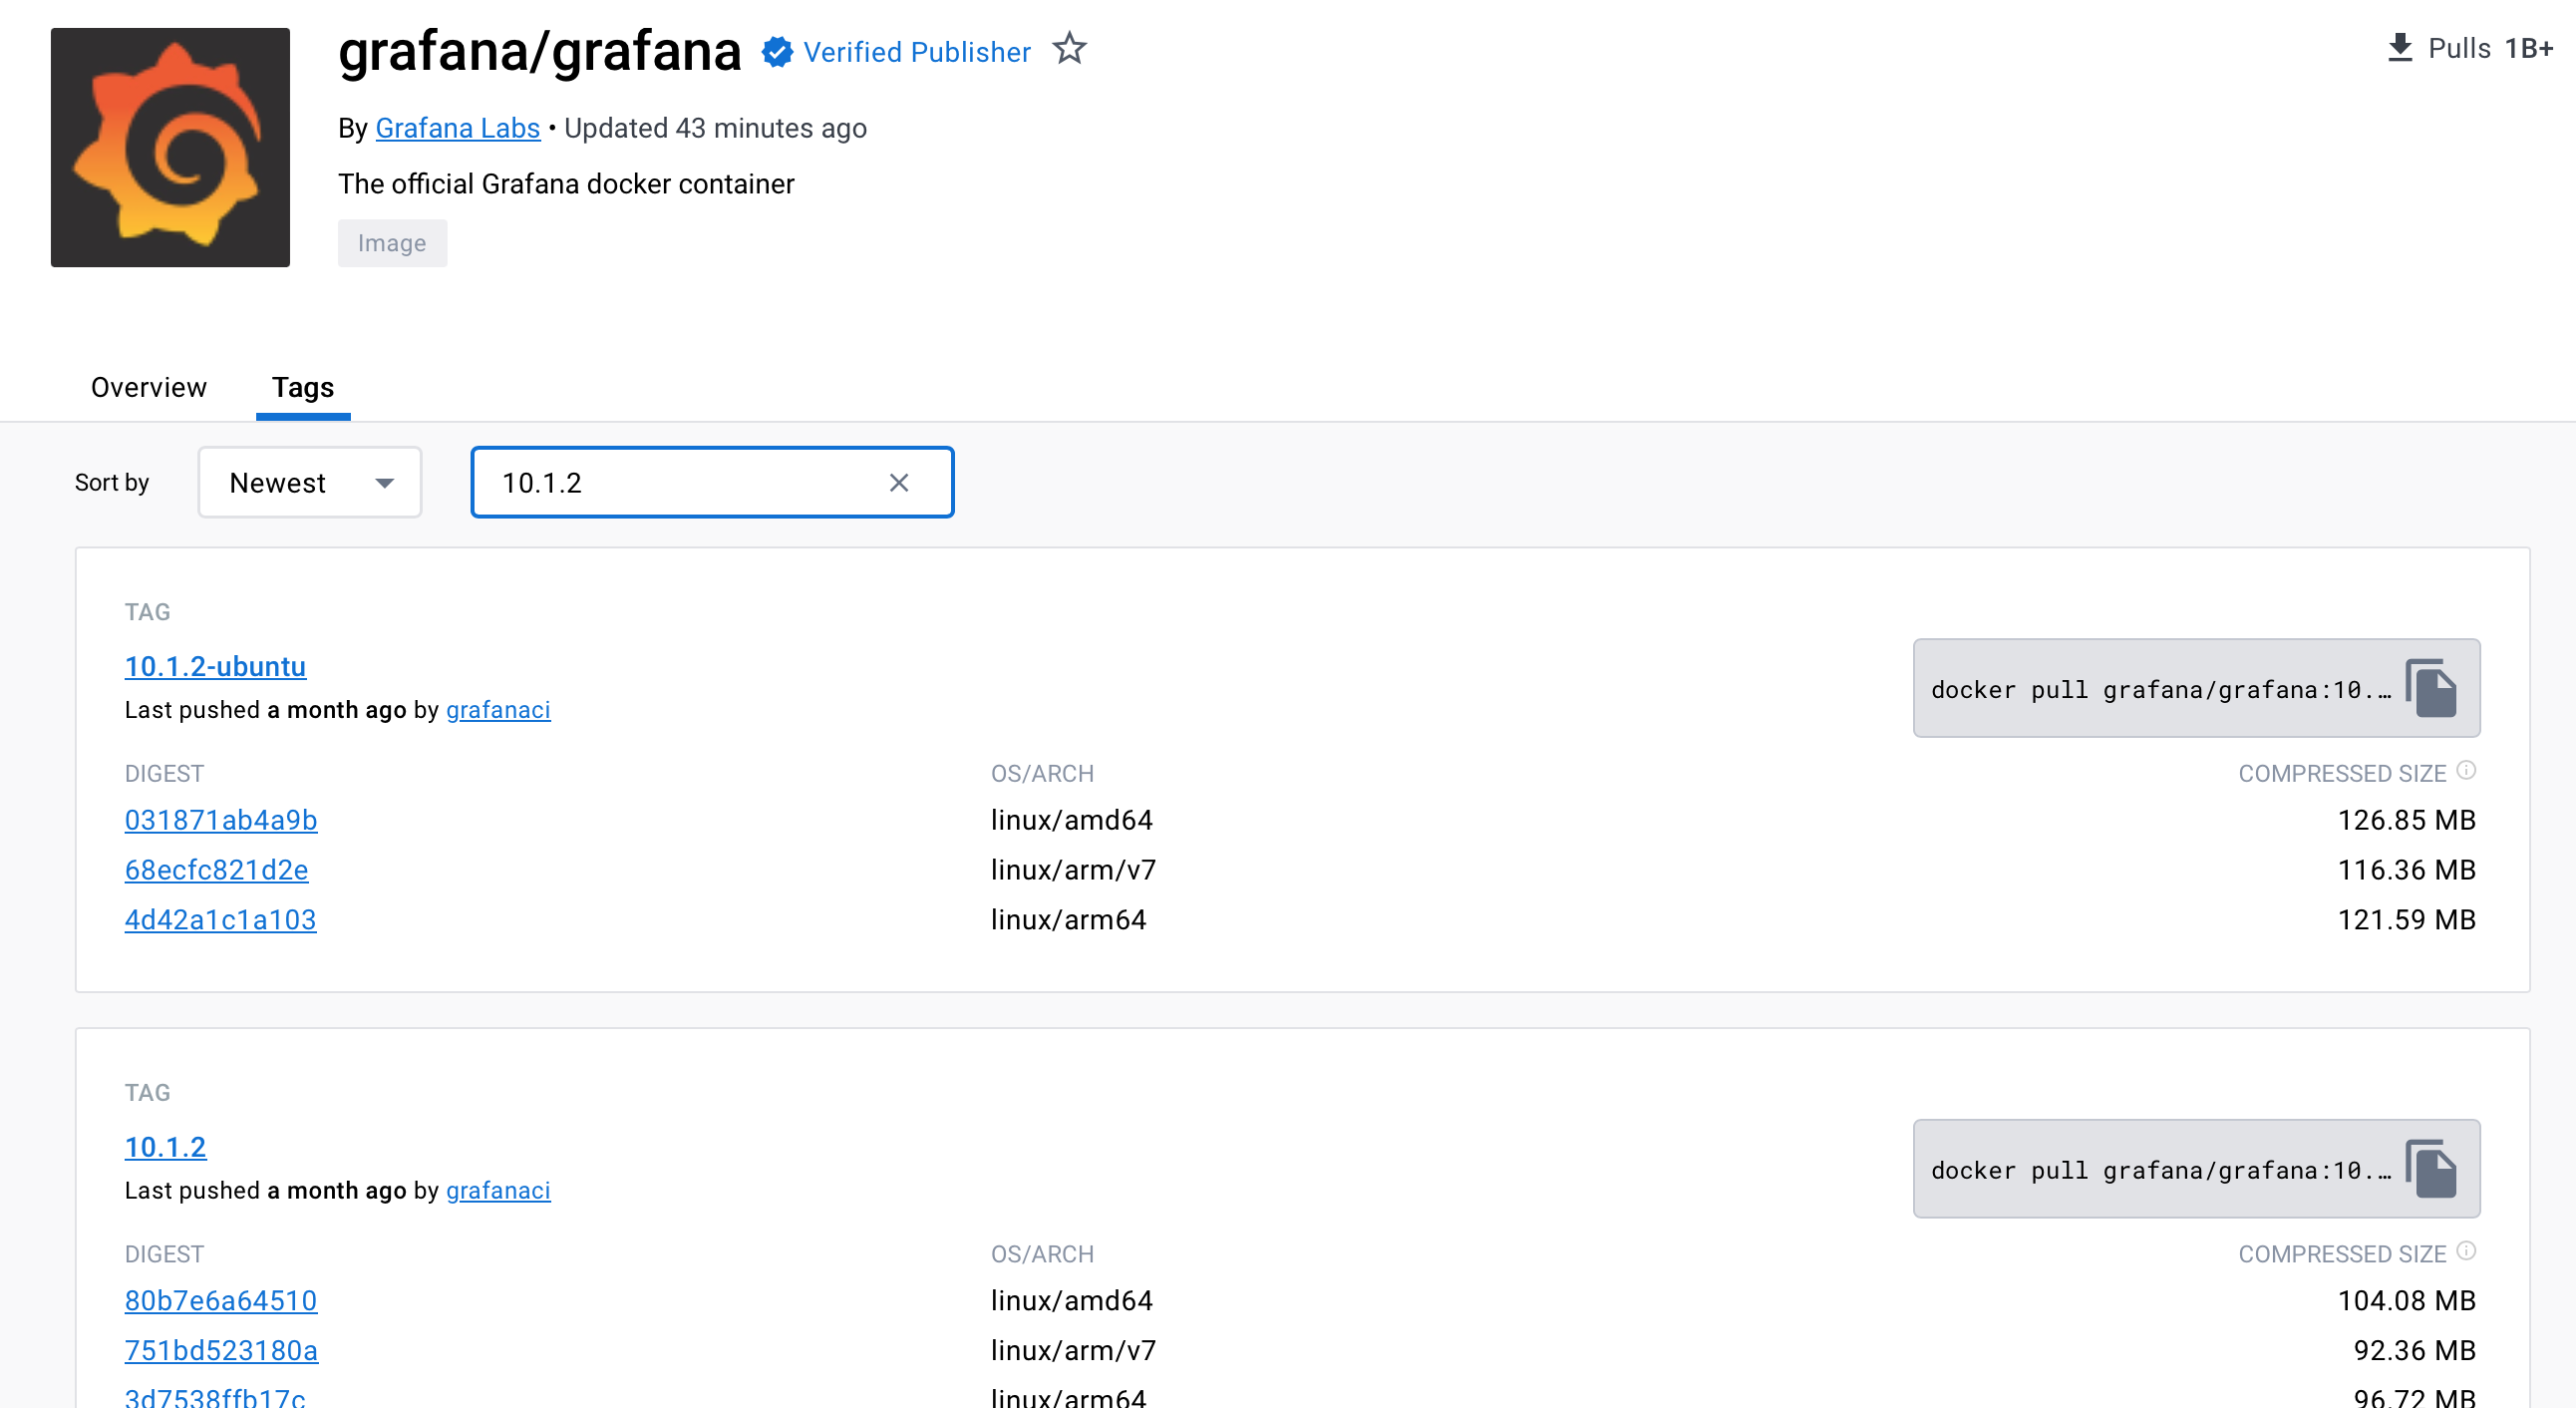View the compressed size info tooltip

2467,769
